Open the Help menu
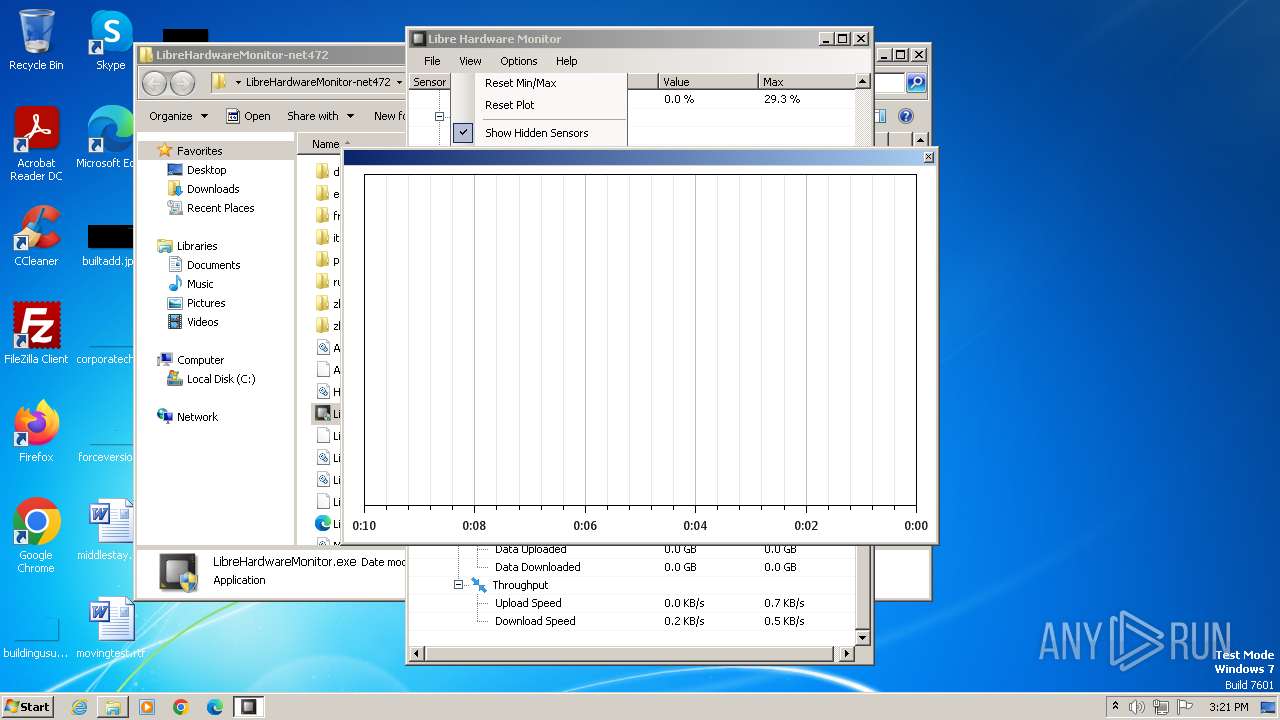The height and width of the screenshot is (720, 1280). point(567,61)
